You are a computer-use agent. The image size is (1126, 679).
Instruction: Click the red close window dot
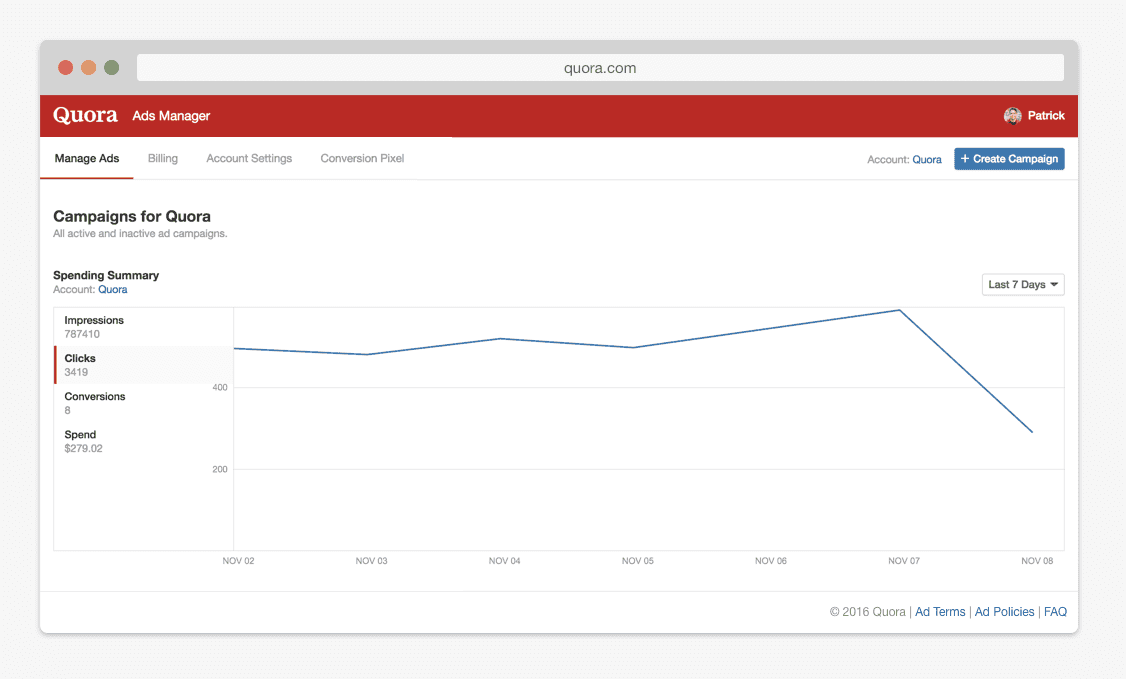[x=66, y=68]
